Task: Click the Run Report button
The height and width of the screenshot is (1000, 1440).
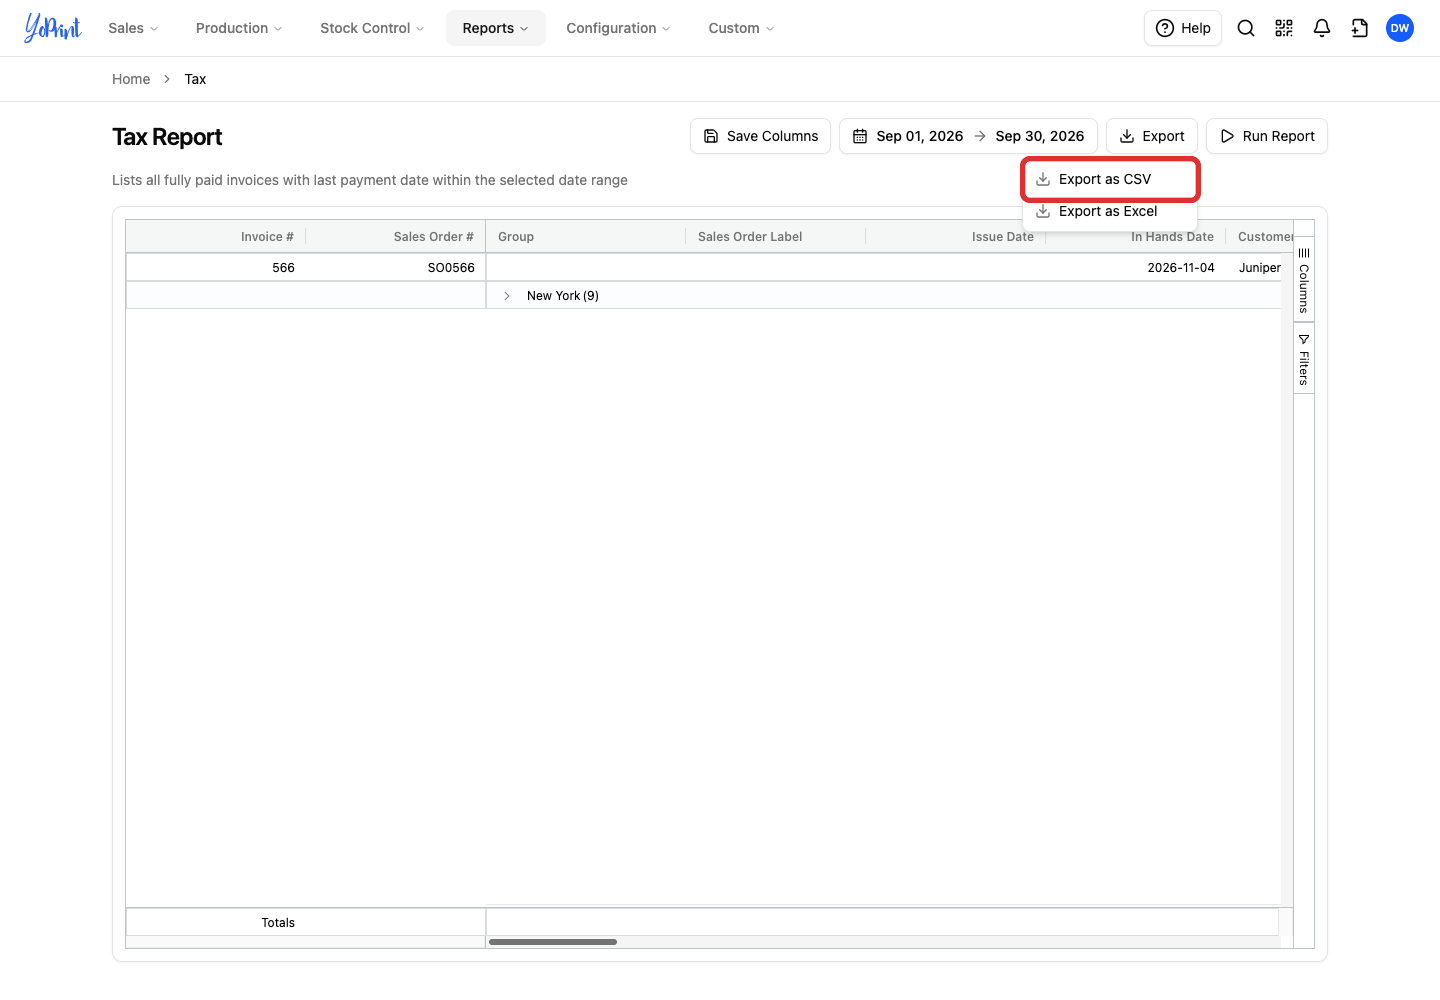Action: 1267,136
